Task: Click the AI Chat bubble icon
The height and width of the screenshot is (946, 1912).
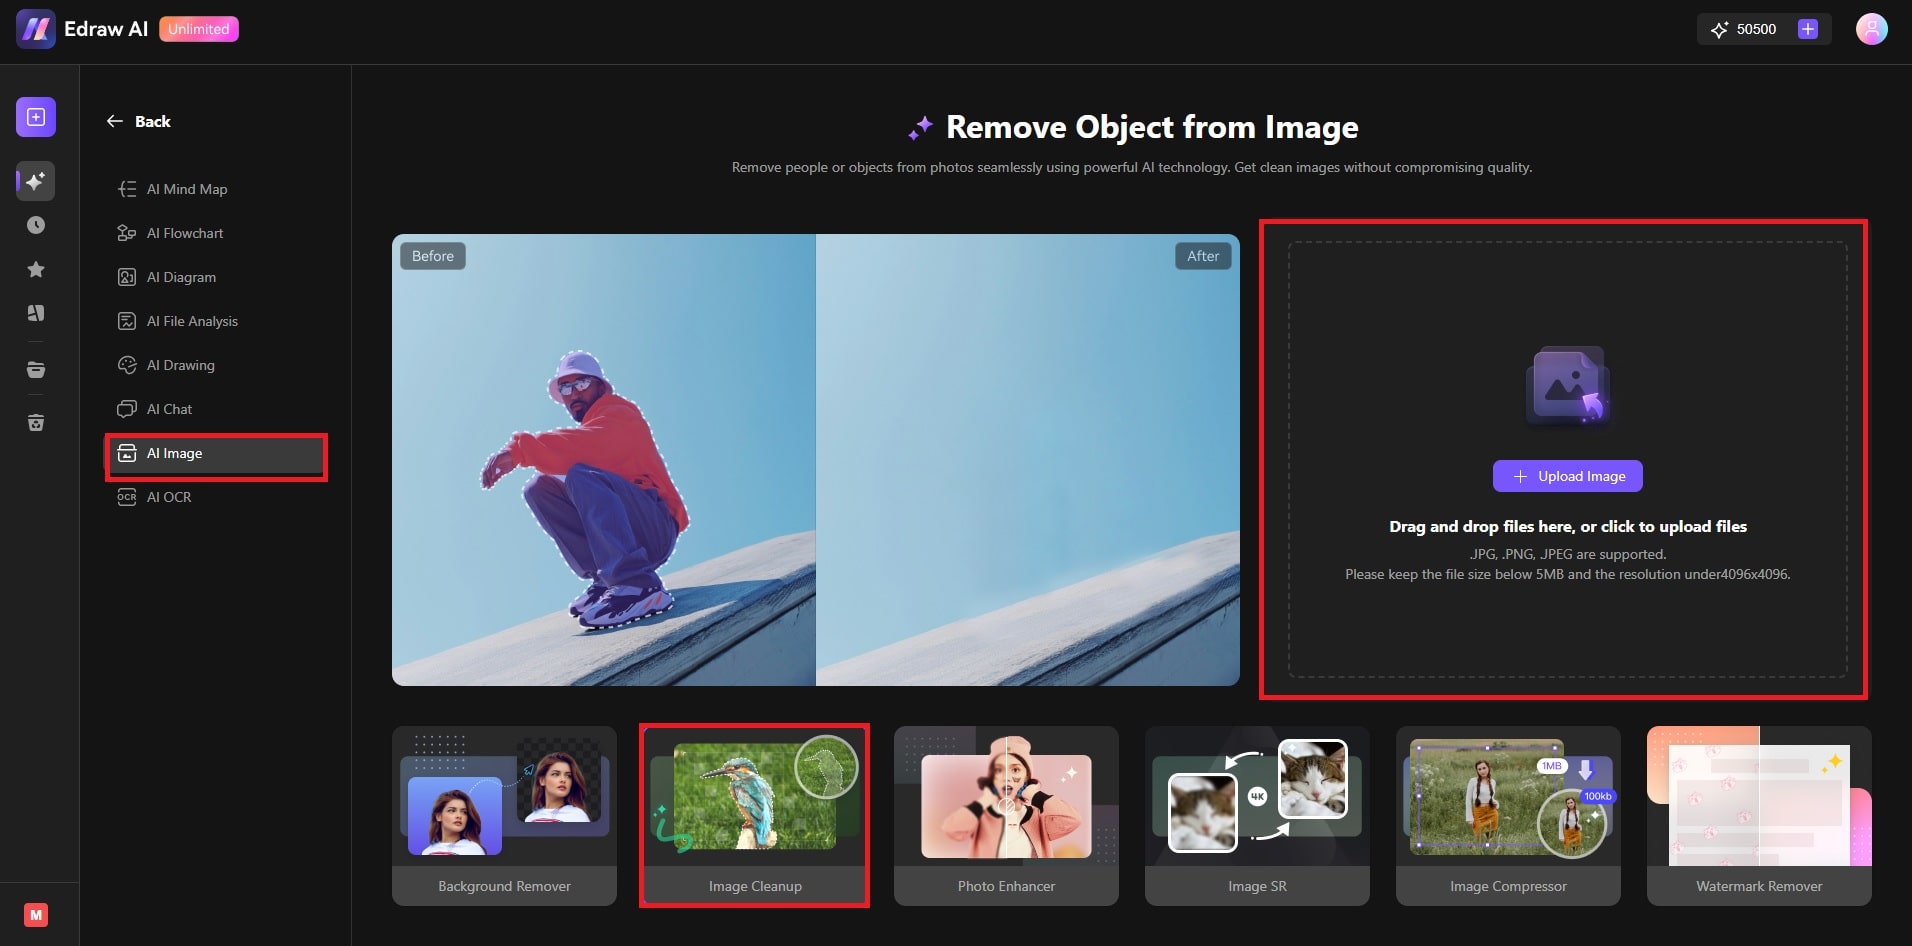Action: tap(127, 409)
